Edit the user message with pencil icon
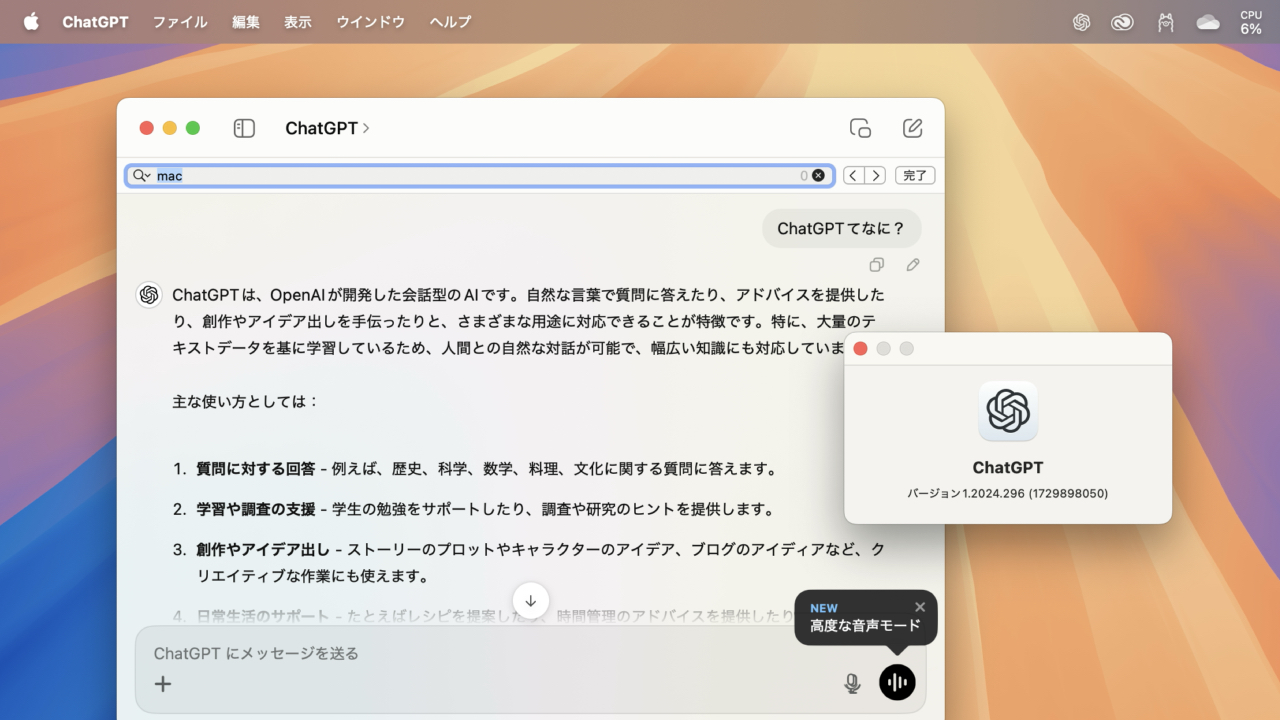Screen dimensions: 1280x720 [913, 265]
